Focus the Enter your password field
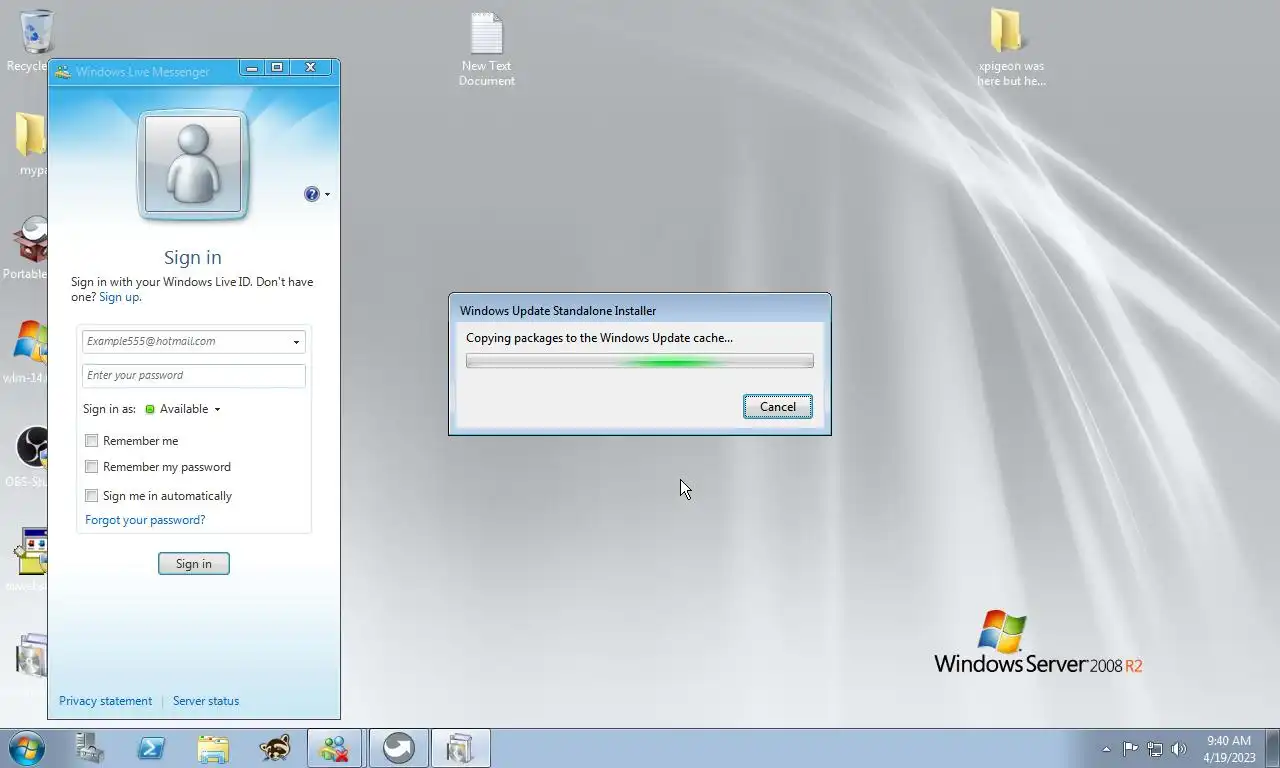Screen dimensions: 1280x768 pyautogui.click(x=194, y=376)
